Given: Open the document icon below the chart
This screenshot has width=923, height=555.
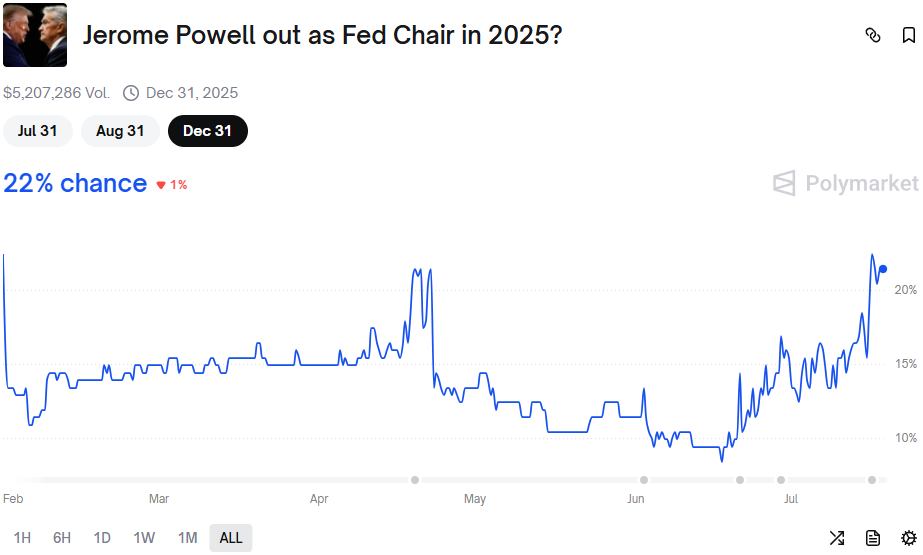Looking at the screenshot, I should 873,538.
